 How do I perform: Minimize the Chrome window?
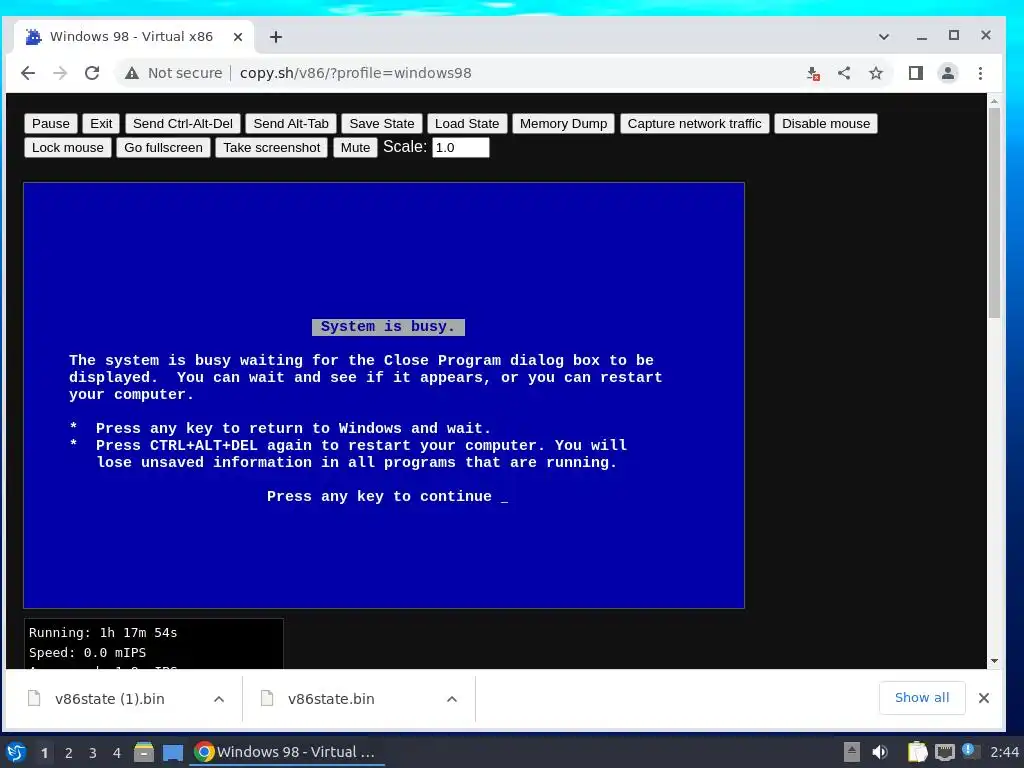[x=921, y=36]
